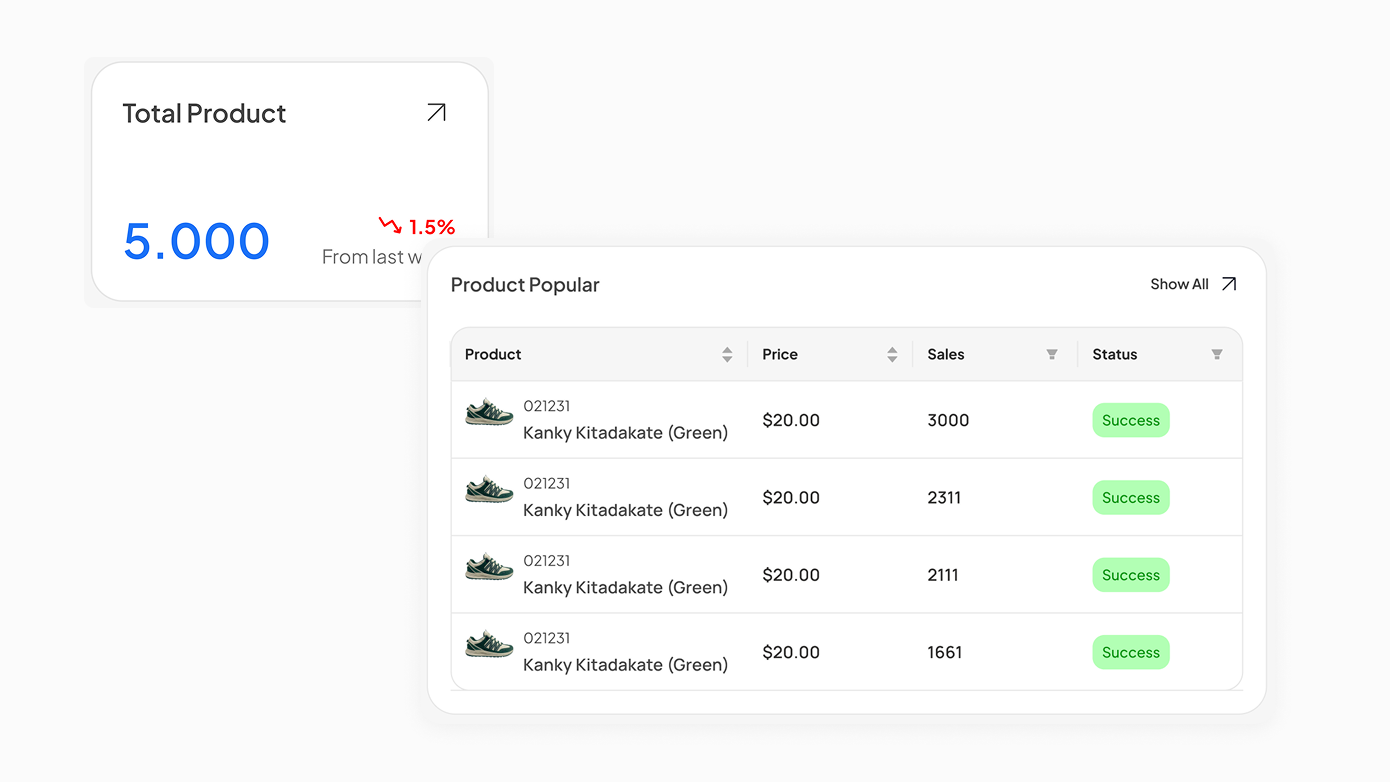Click Success badge in row with 3000 sales

coord(1130,421)
